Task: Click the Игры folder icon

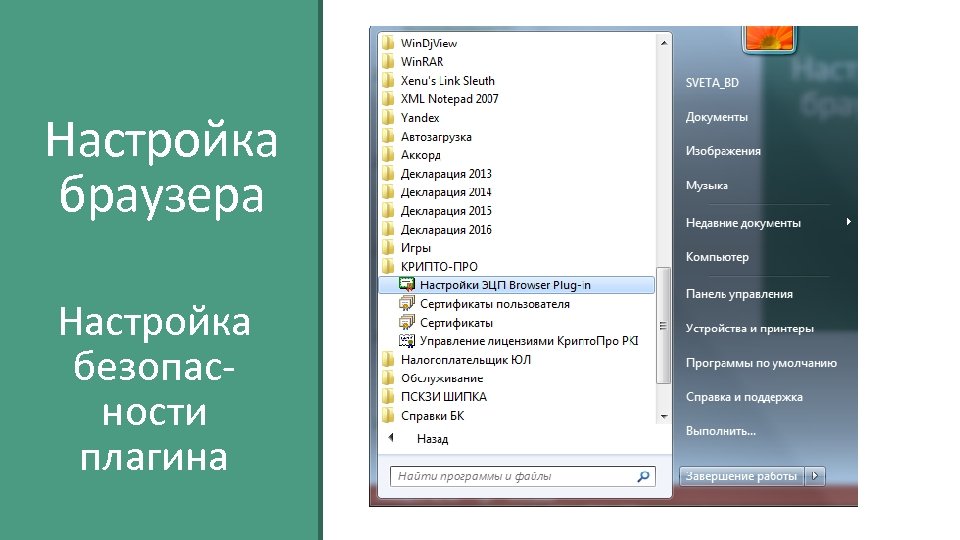Action: click(x=388, y=248)
